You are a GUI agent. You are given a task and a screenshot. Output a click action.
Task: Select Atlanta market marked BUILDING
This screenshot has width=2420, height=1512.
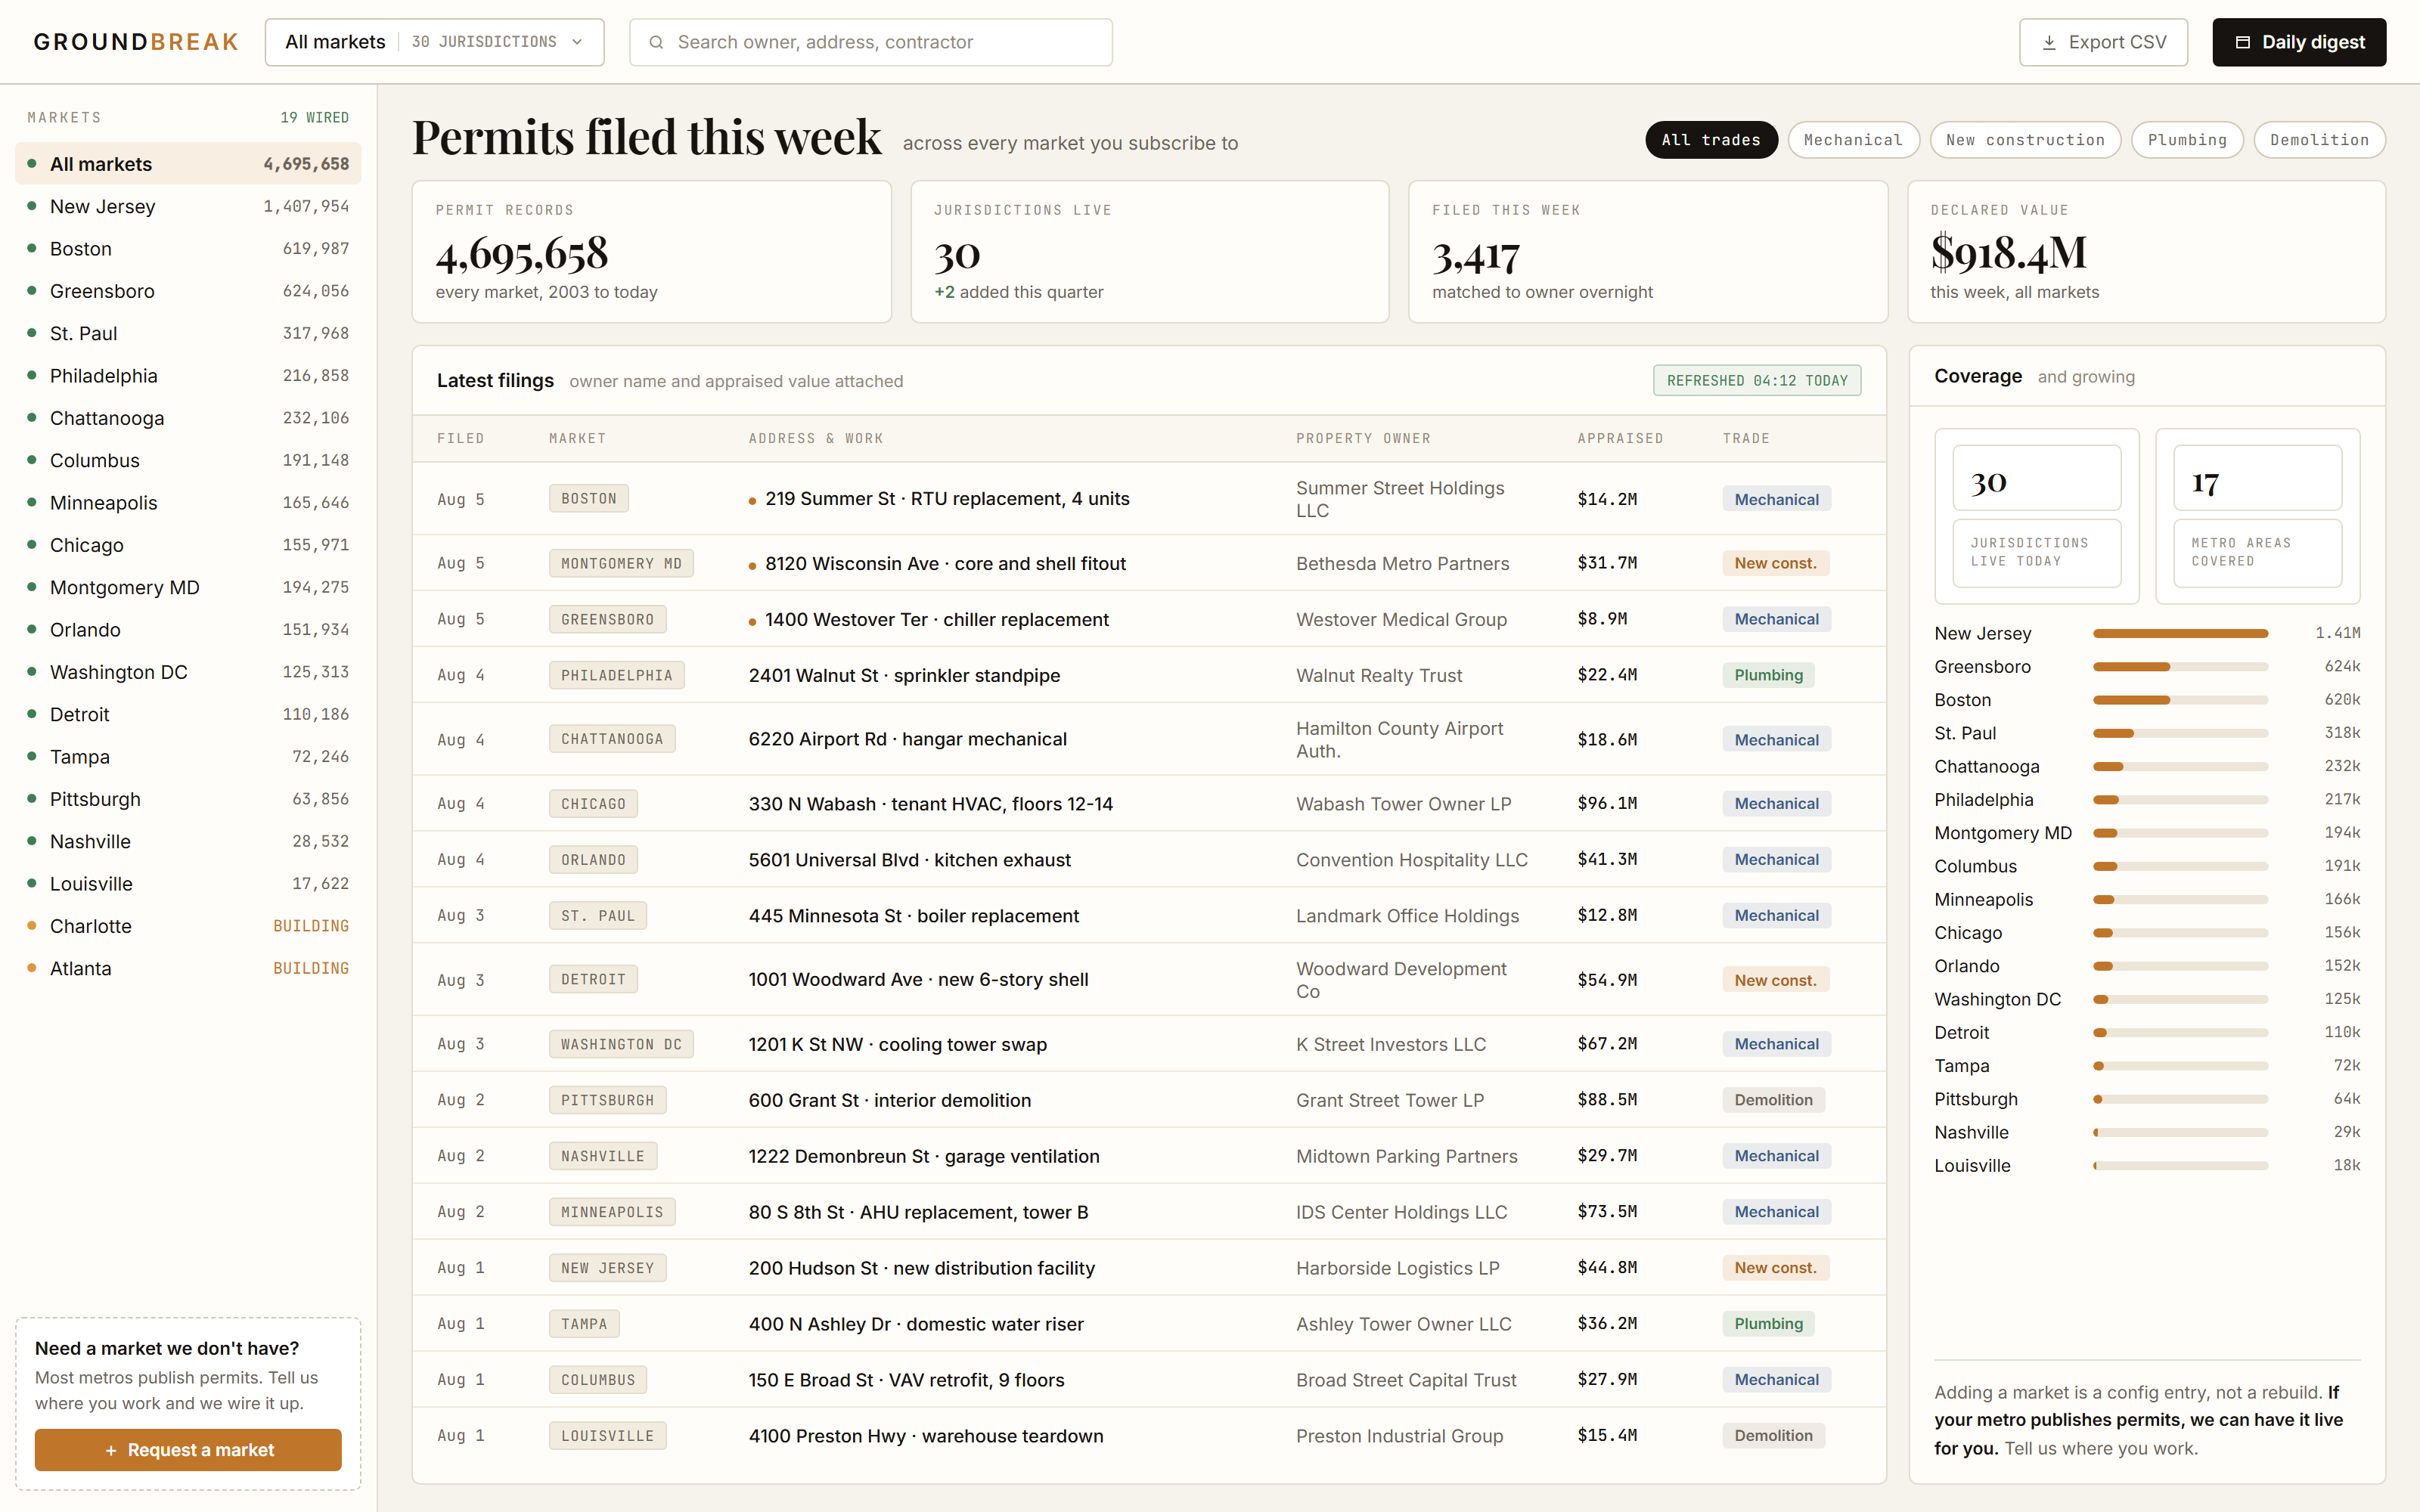click(188, 968)
